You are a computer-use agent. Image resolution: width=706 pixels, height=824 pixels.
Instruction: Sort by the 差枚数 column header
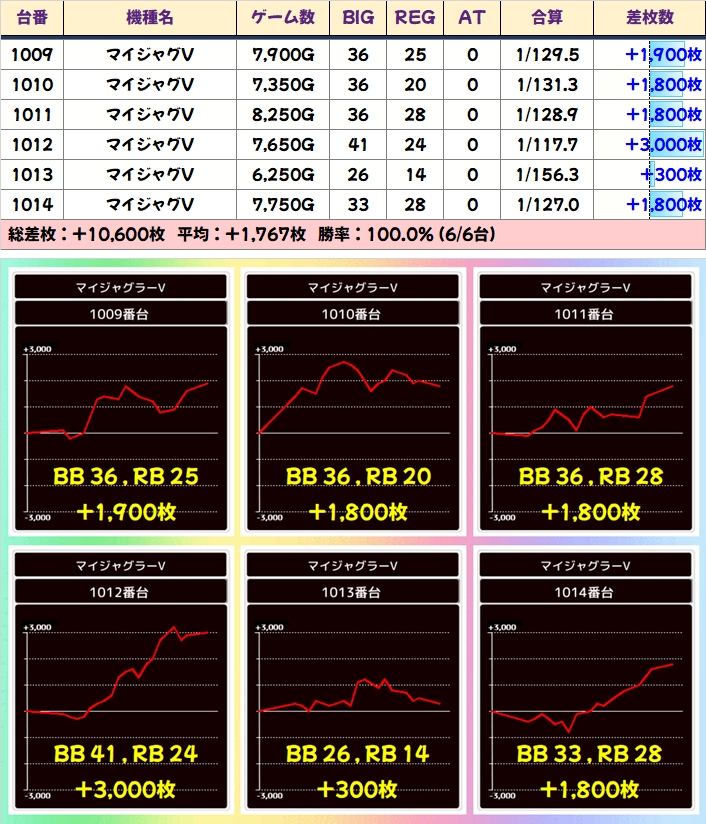coord(649,18)
